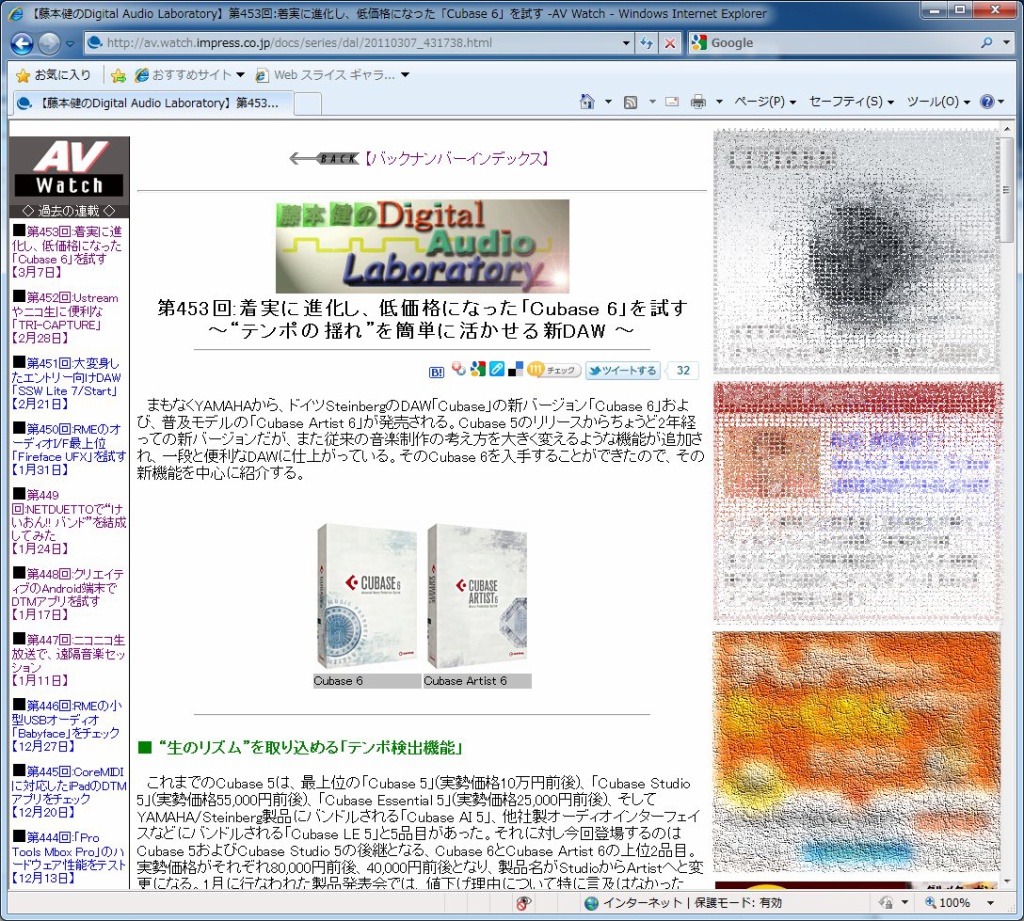
Task: Click the Livedoor clip share icon
Action: click(x=458, y=369)
